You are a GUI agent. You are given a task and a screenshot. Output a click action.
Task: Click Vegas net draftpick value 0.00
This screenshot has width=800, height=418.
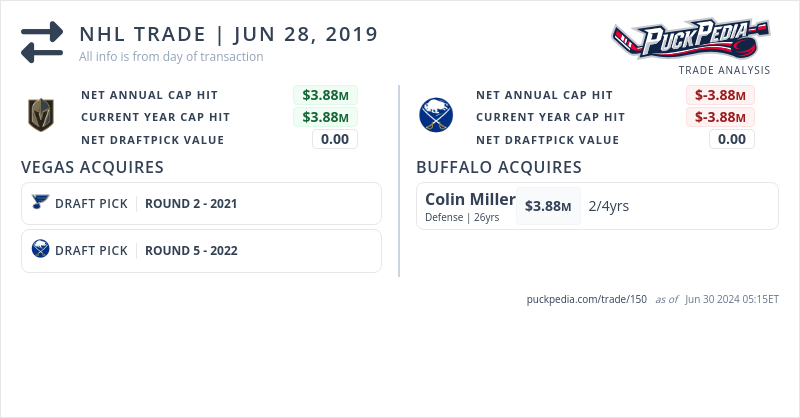335,139
